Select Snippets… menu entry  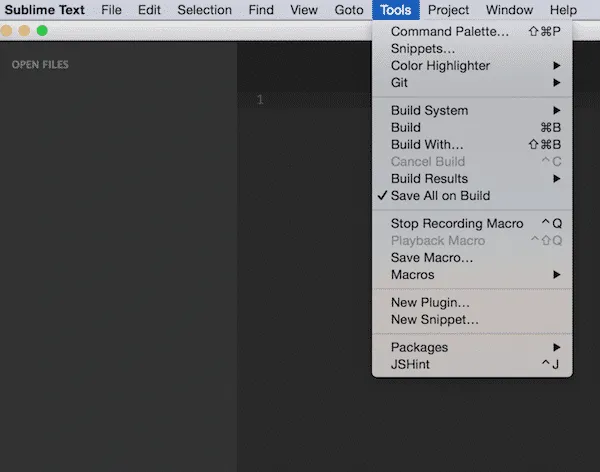(423, 48)
